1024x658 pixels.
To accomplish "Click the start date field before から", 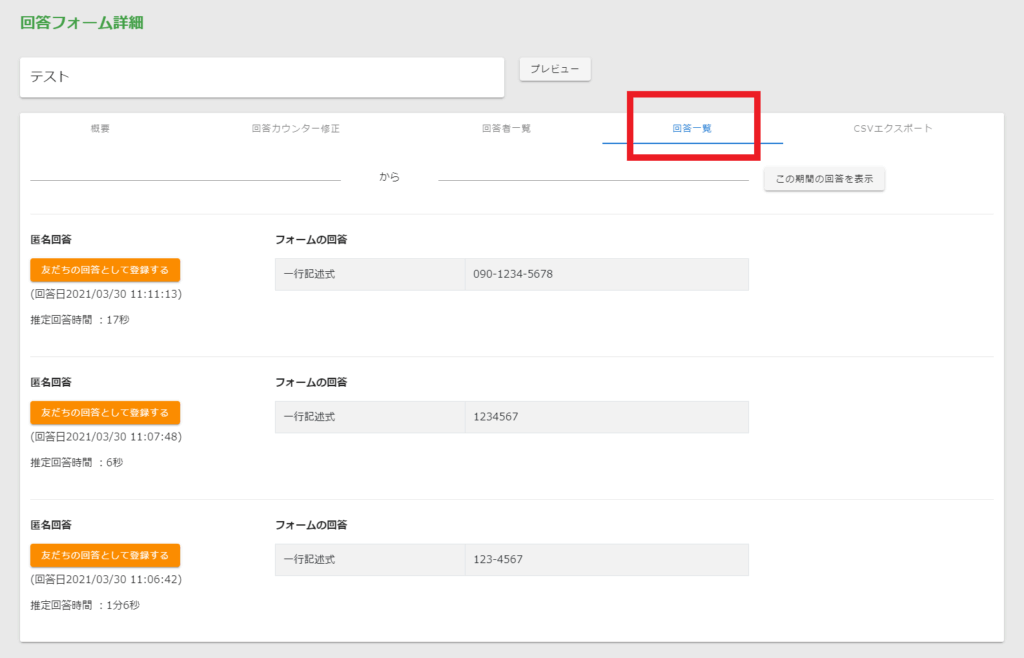I will tap(185, 172).
